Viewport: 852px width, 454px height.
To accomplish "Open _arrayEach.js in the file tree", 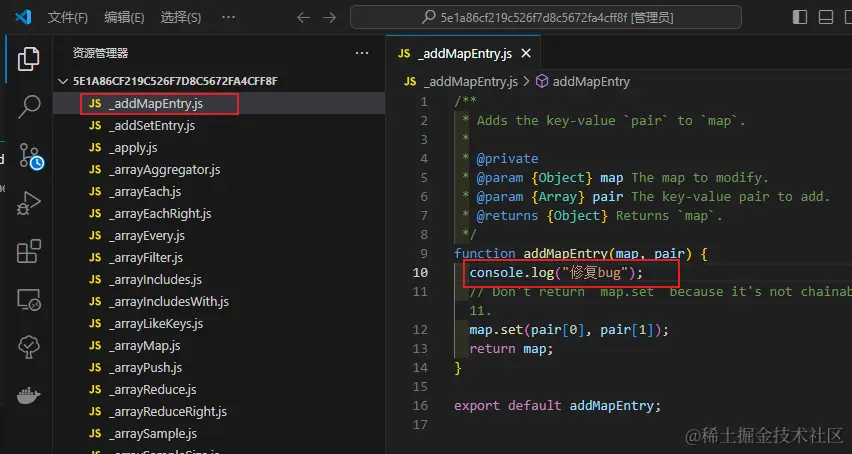I will (219, 191).
